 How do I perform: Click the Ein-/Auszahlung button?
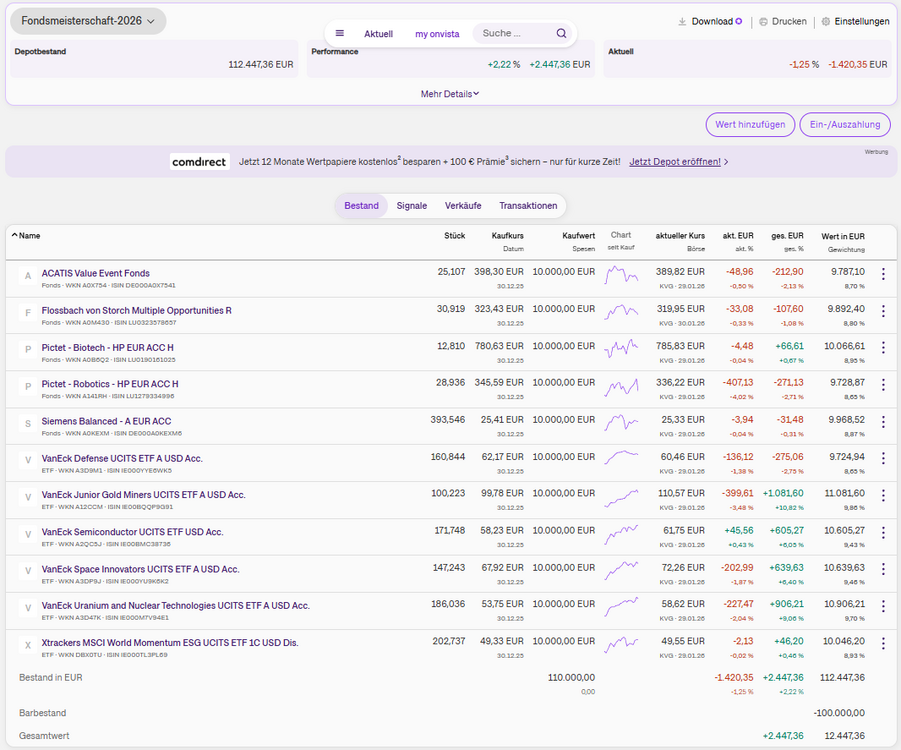click(x=845, y=125)
